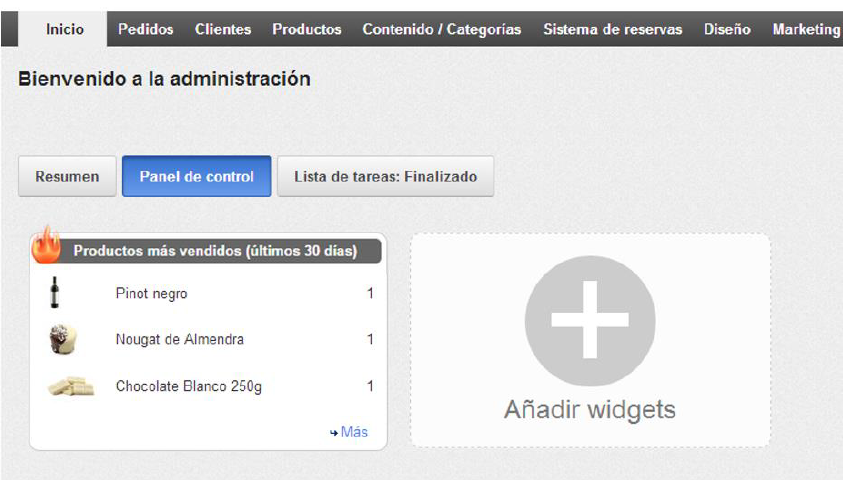Click the Pinot negro wine bottle image
Image resolution: width=843 pixels, height=480 pixels.
[55, 293]
